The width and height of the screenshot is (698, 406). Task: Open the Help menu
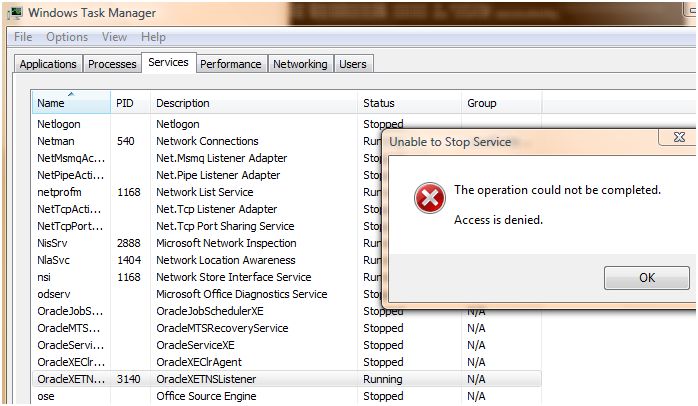coord(153,37)
